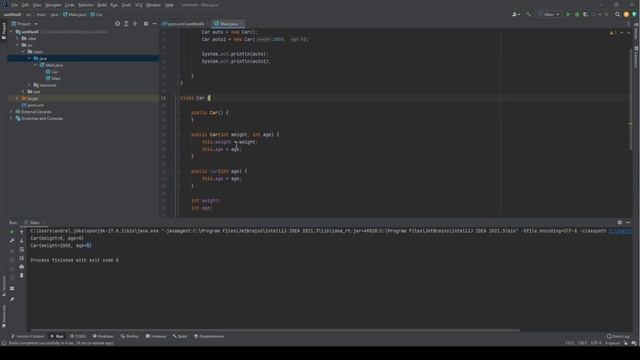Viewport: 640px width, 360px height.
Task: Click the Build project hammer icon
Action: pos(529,14)
